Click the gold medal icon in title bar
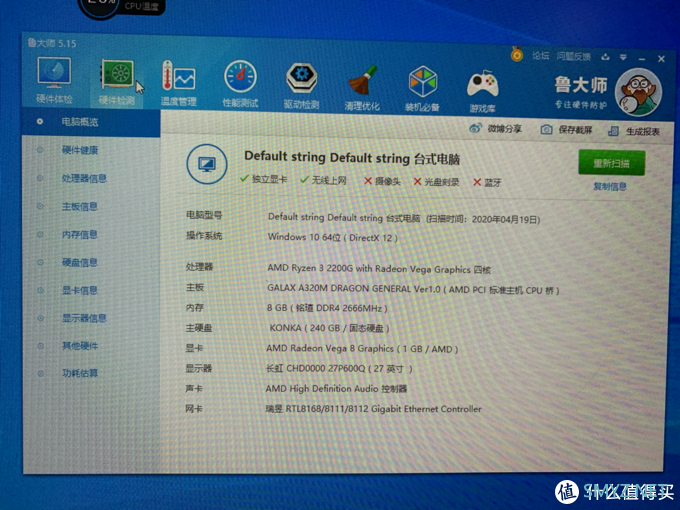The image size is (680, 510). 516,54
